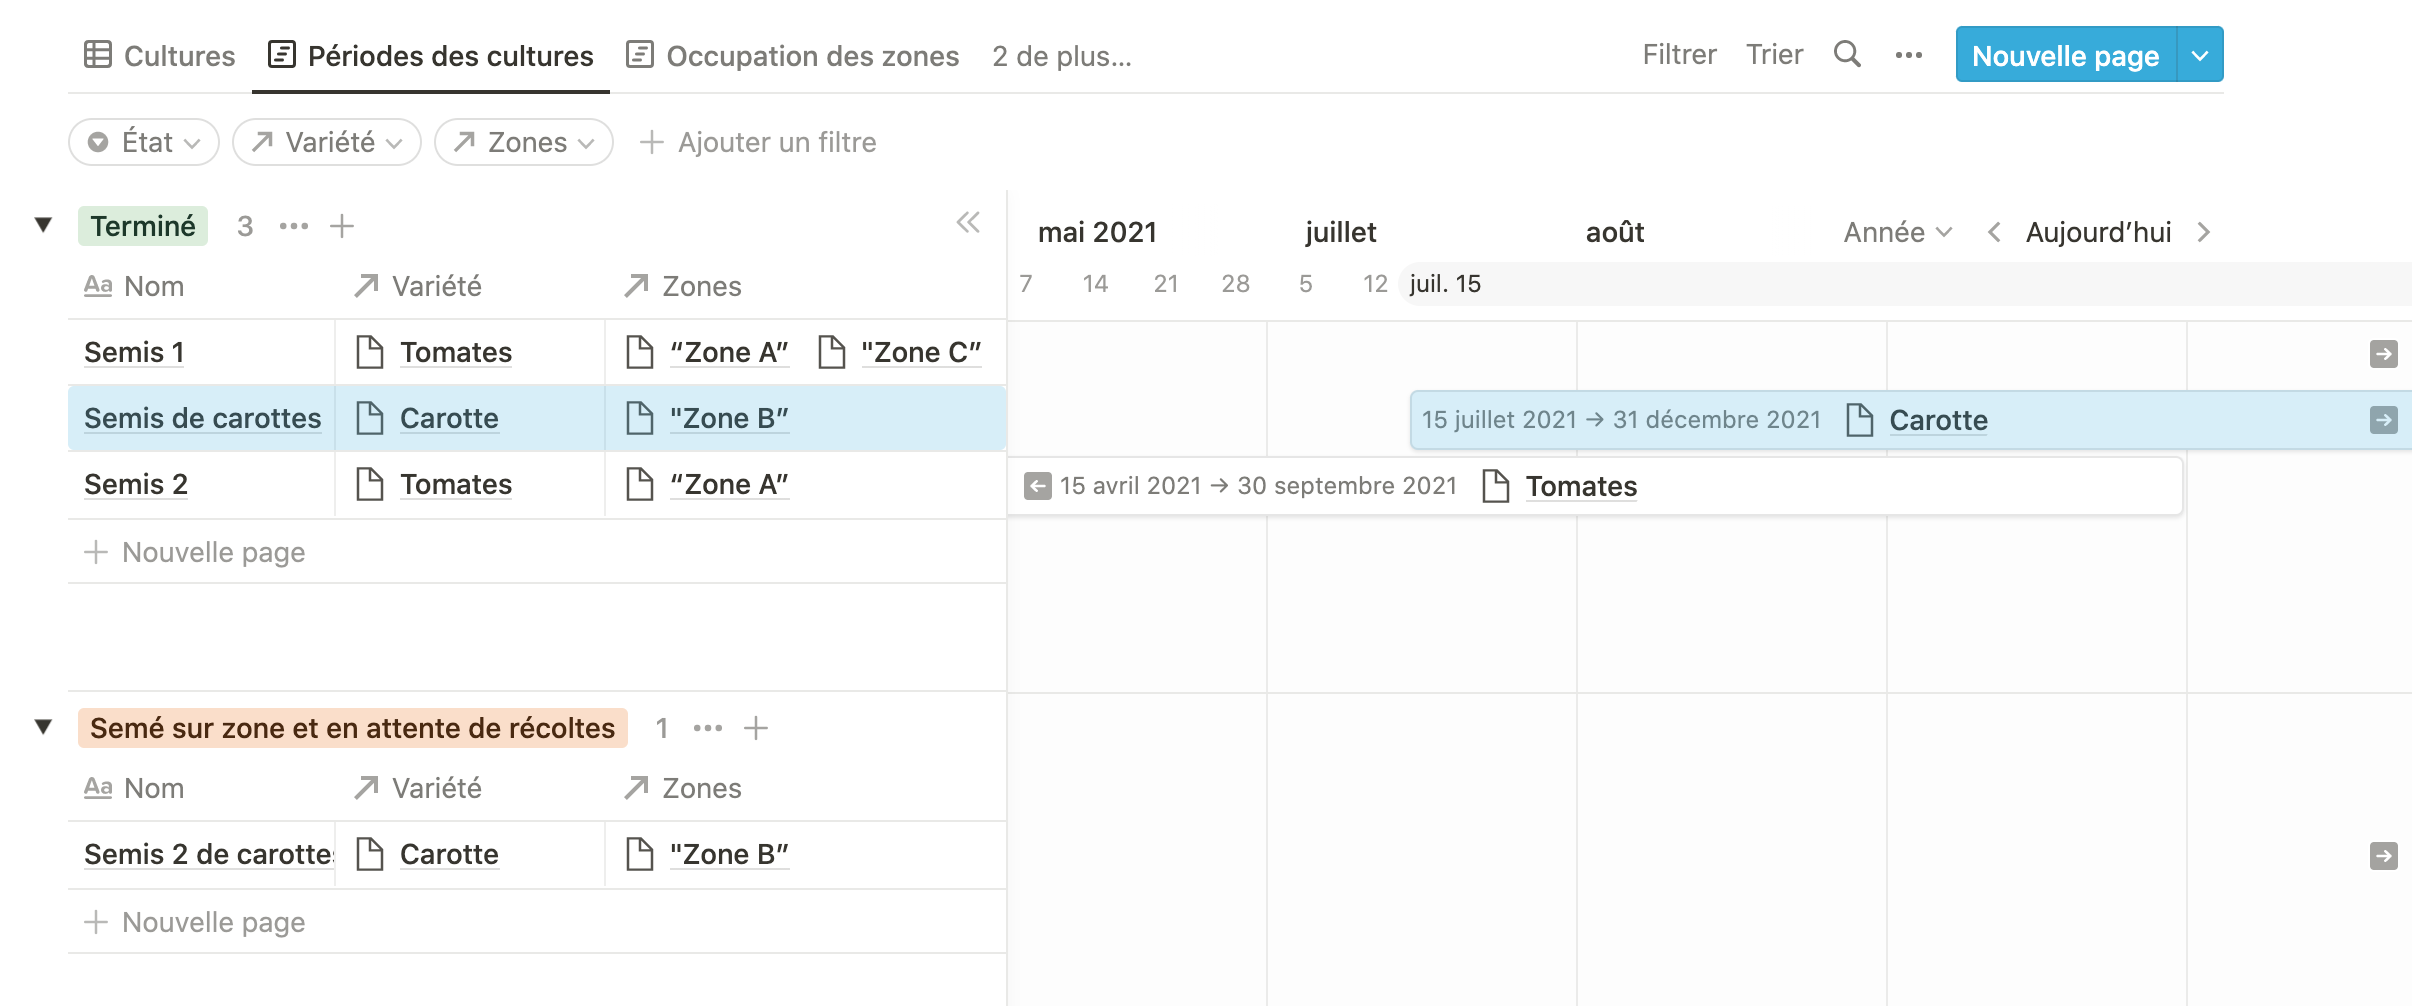Viewport: 2412px width, 1006px height.
Task: Click the search magnifier icon
Action: point(1847,54)
